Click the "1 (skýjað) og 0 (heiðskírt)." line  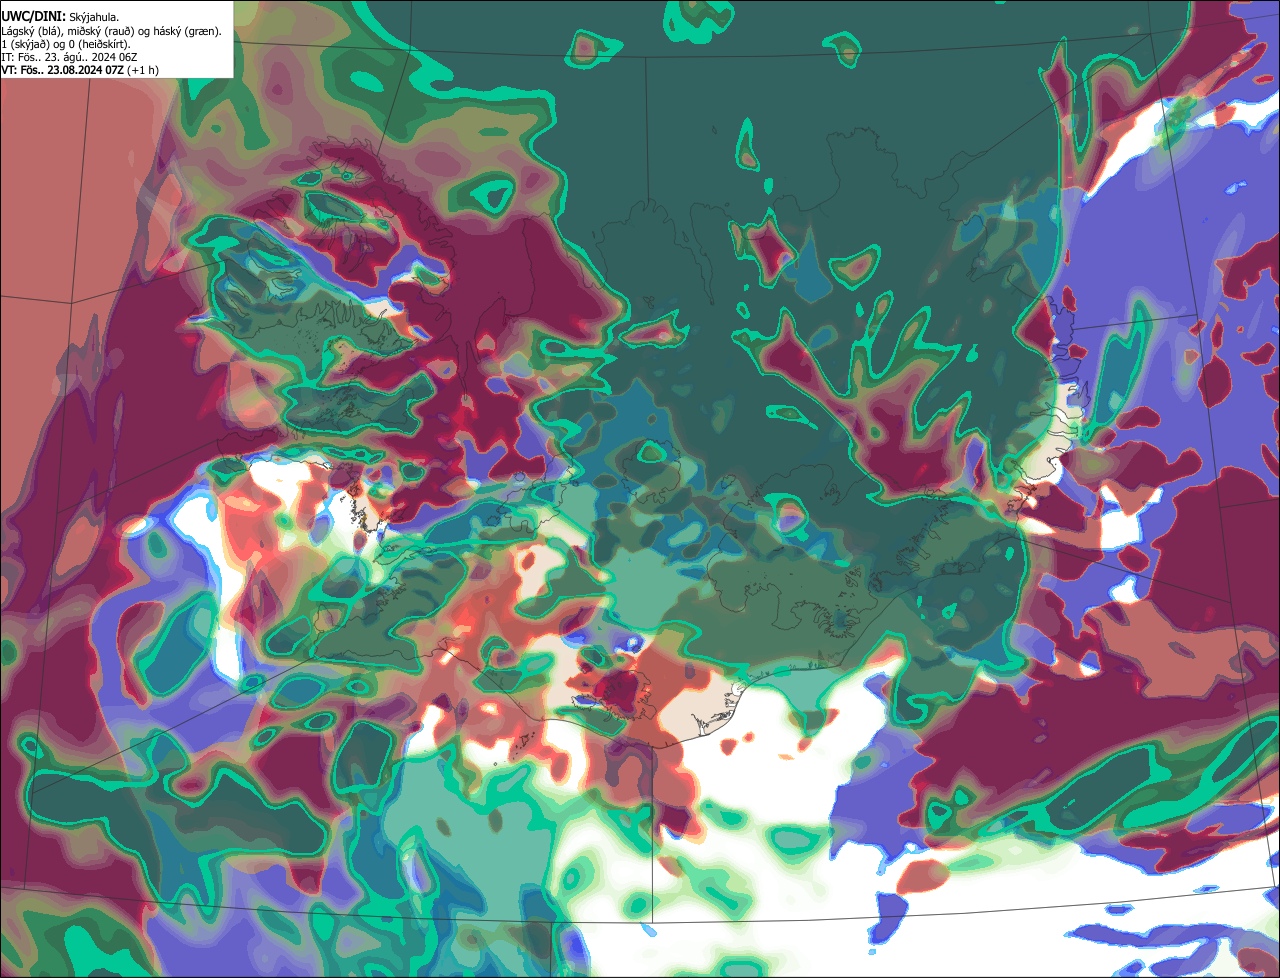coord(66,44)
